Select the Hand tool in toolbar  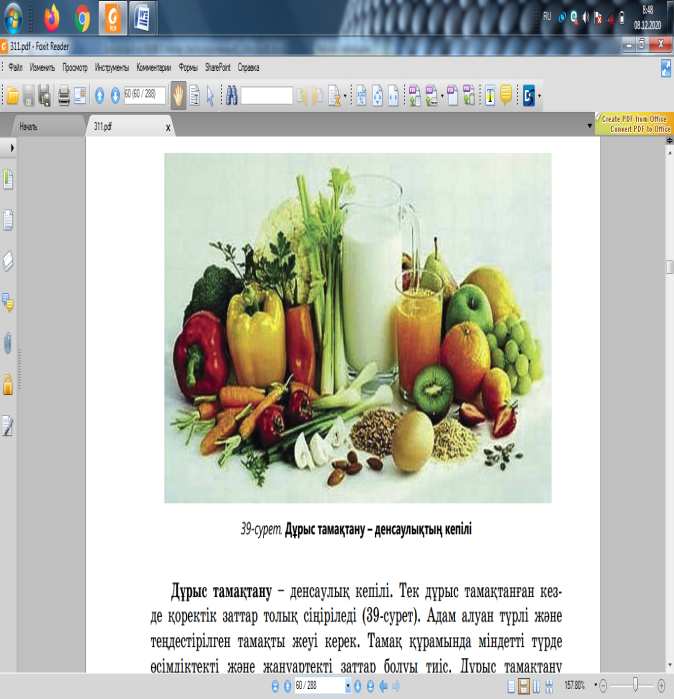[x=179, y=95]
